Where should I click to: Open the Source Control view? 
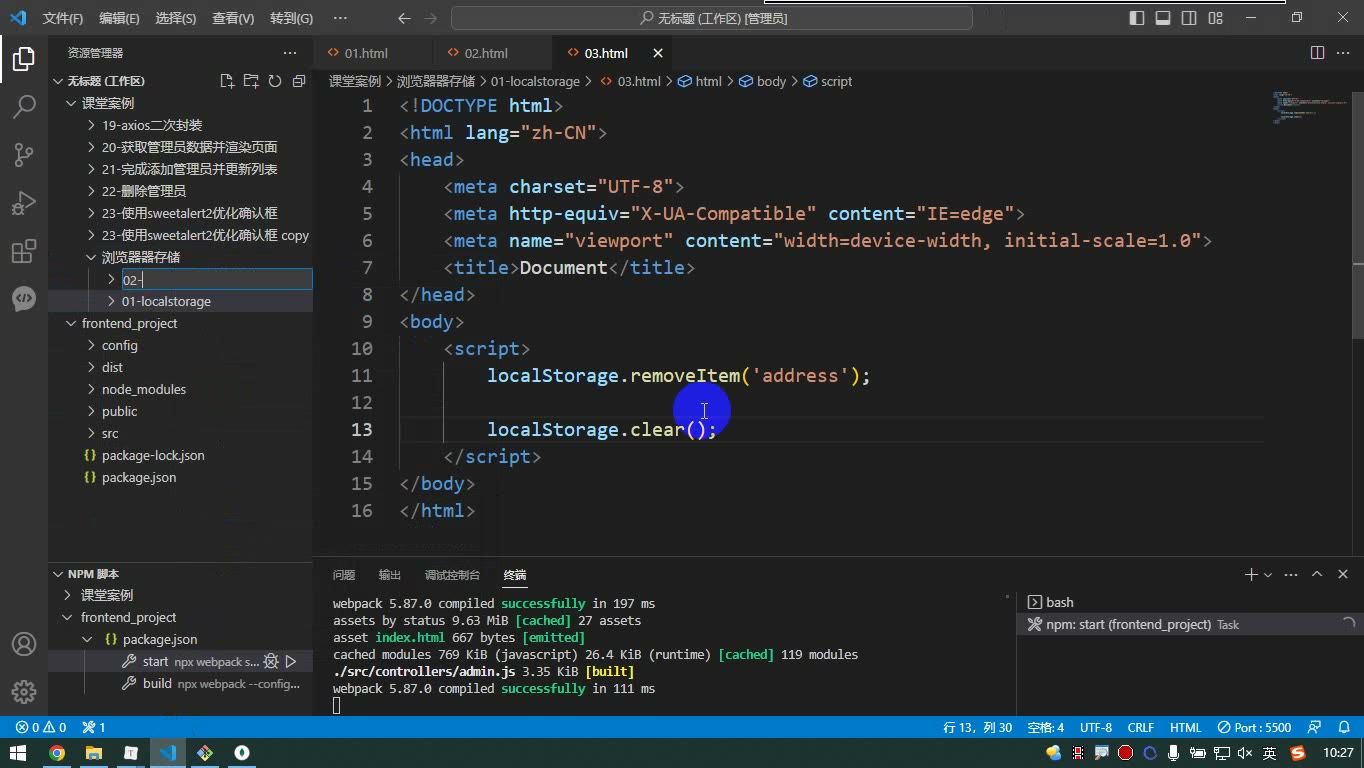click(x=24, y=154)
